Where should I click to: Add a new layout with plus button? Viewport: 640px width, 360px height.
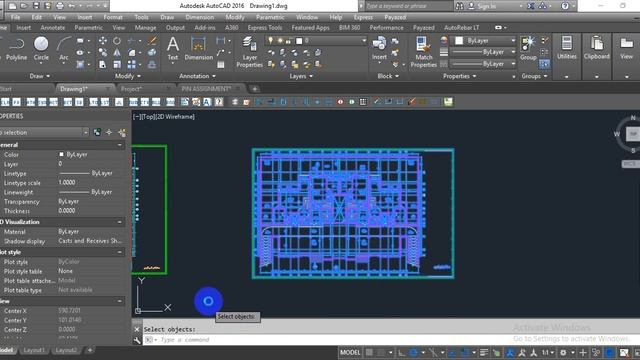90,350
